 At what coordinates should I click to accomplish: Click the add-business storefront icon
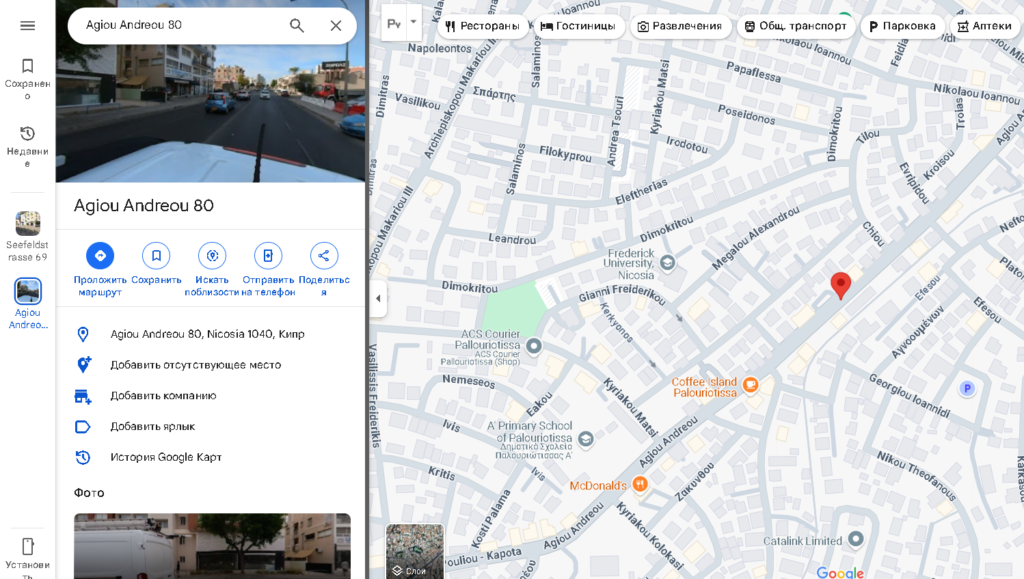pyautogui.click(x=83, y=396)
